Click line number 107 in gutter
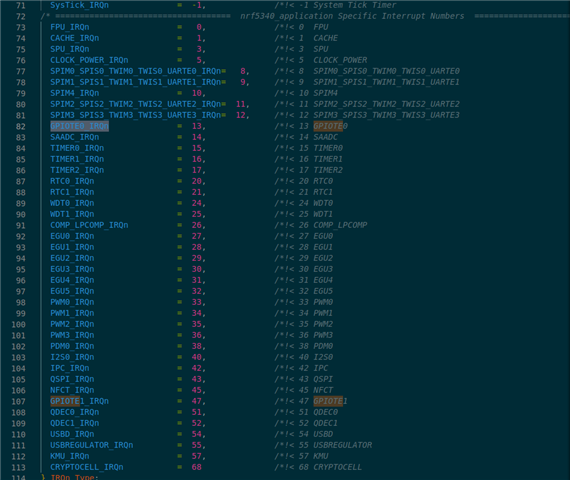This screenshot has height=480, width=570. (19, 401)
